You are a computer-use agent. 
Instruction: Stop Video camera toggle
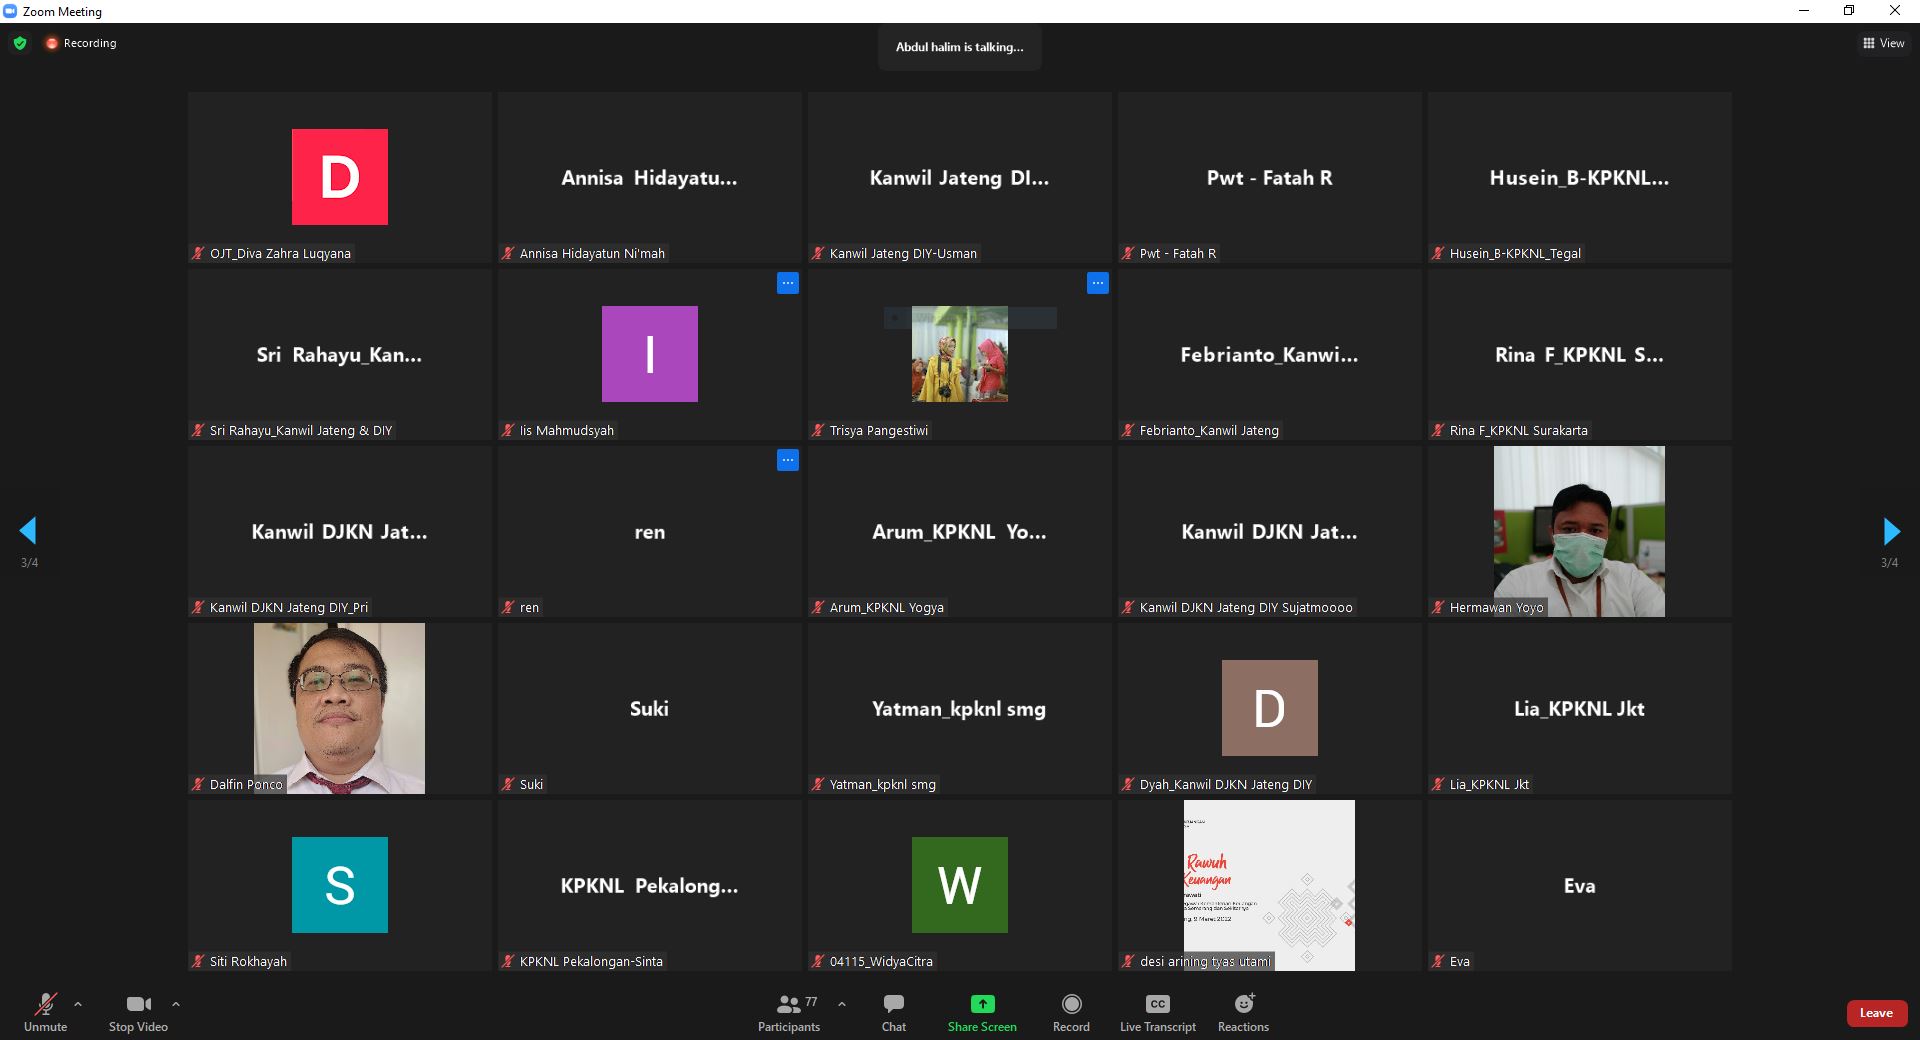tap(138, 1012)
